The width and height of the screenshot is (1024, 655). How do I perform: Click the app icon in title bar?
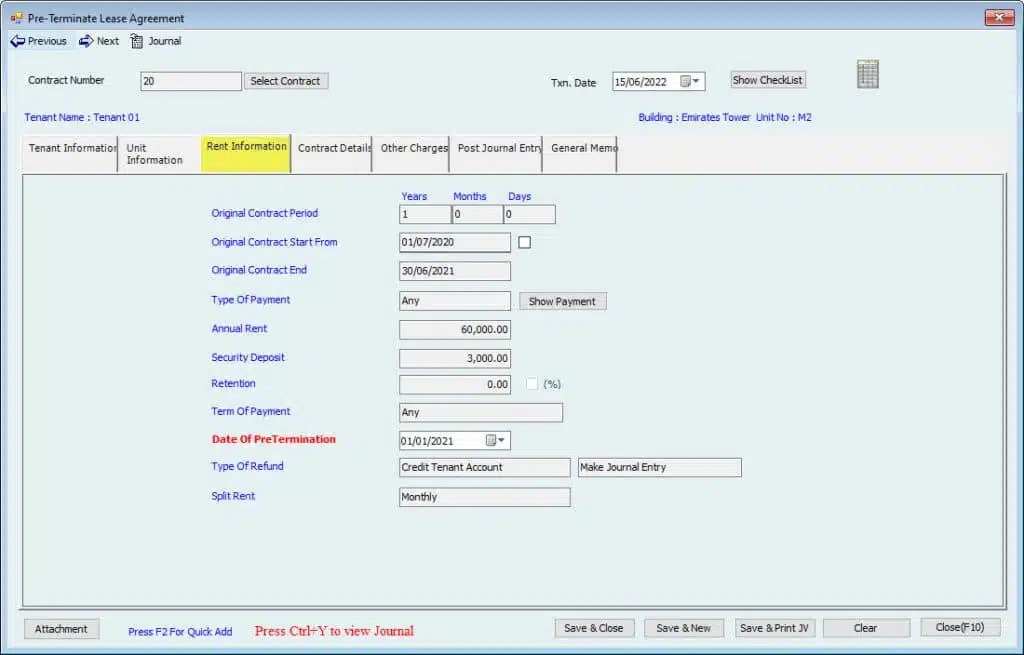(15, 18)
